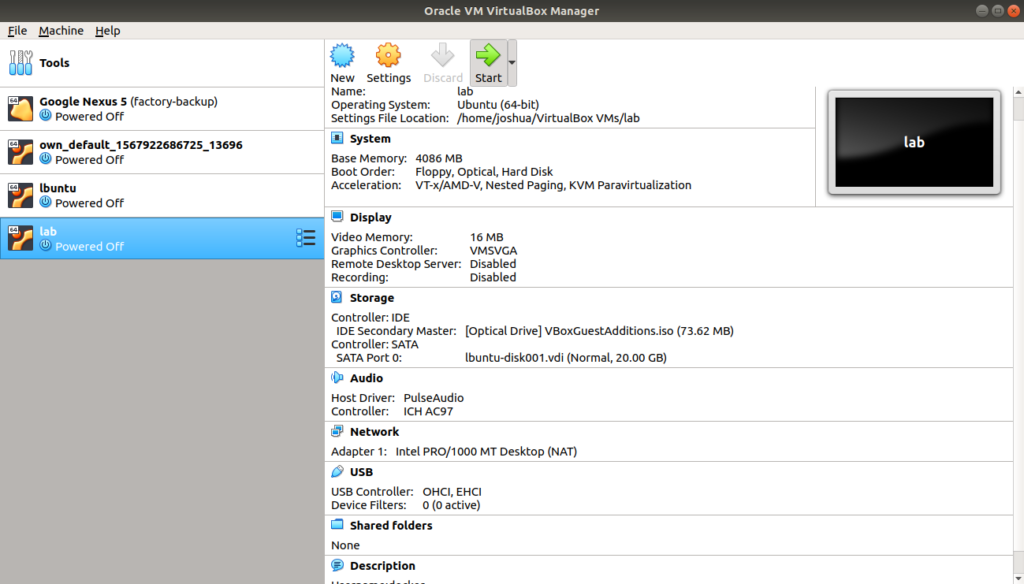
Task: Click Storage section disk icon
Action: pyautogui.click(x=337, y=297)
